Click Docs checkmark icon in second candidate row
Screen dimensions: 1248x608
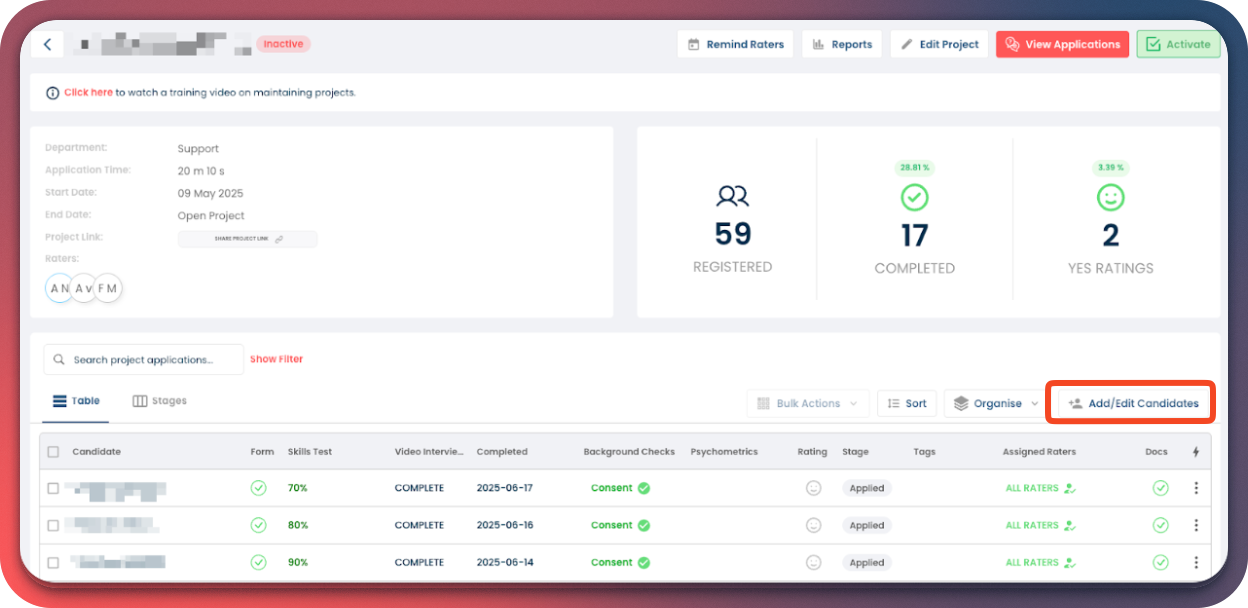tap(1160, 525)
